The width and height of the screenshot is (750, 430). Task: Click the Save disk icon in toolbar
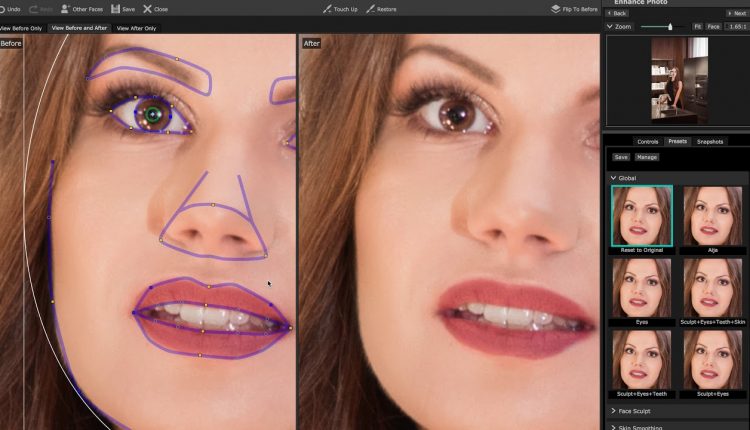tap(116, 9)
